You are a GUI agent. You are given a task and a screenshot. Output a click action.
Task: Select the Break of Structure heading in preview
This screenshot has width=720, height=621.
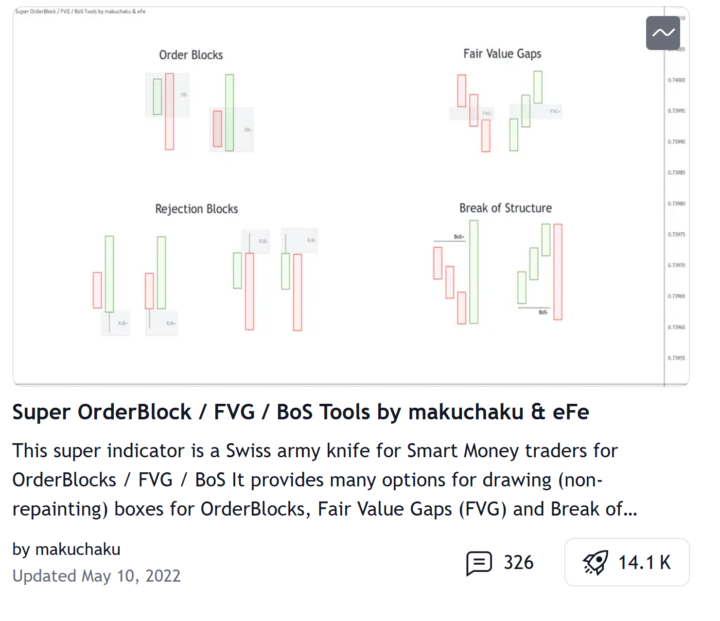[x=505, y=208]
